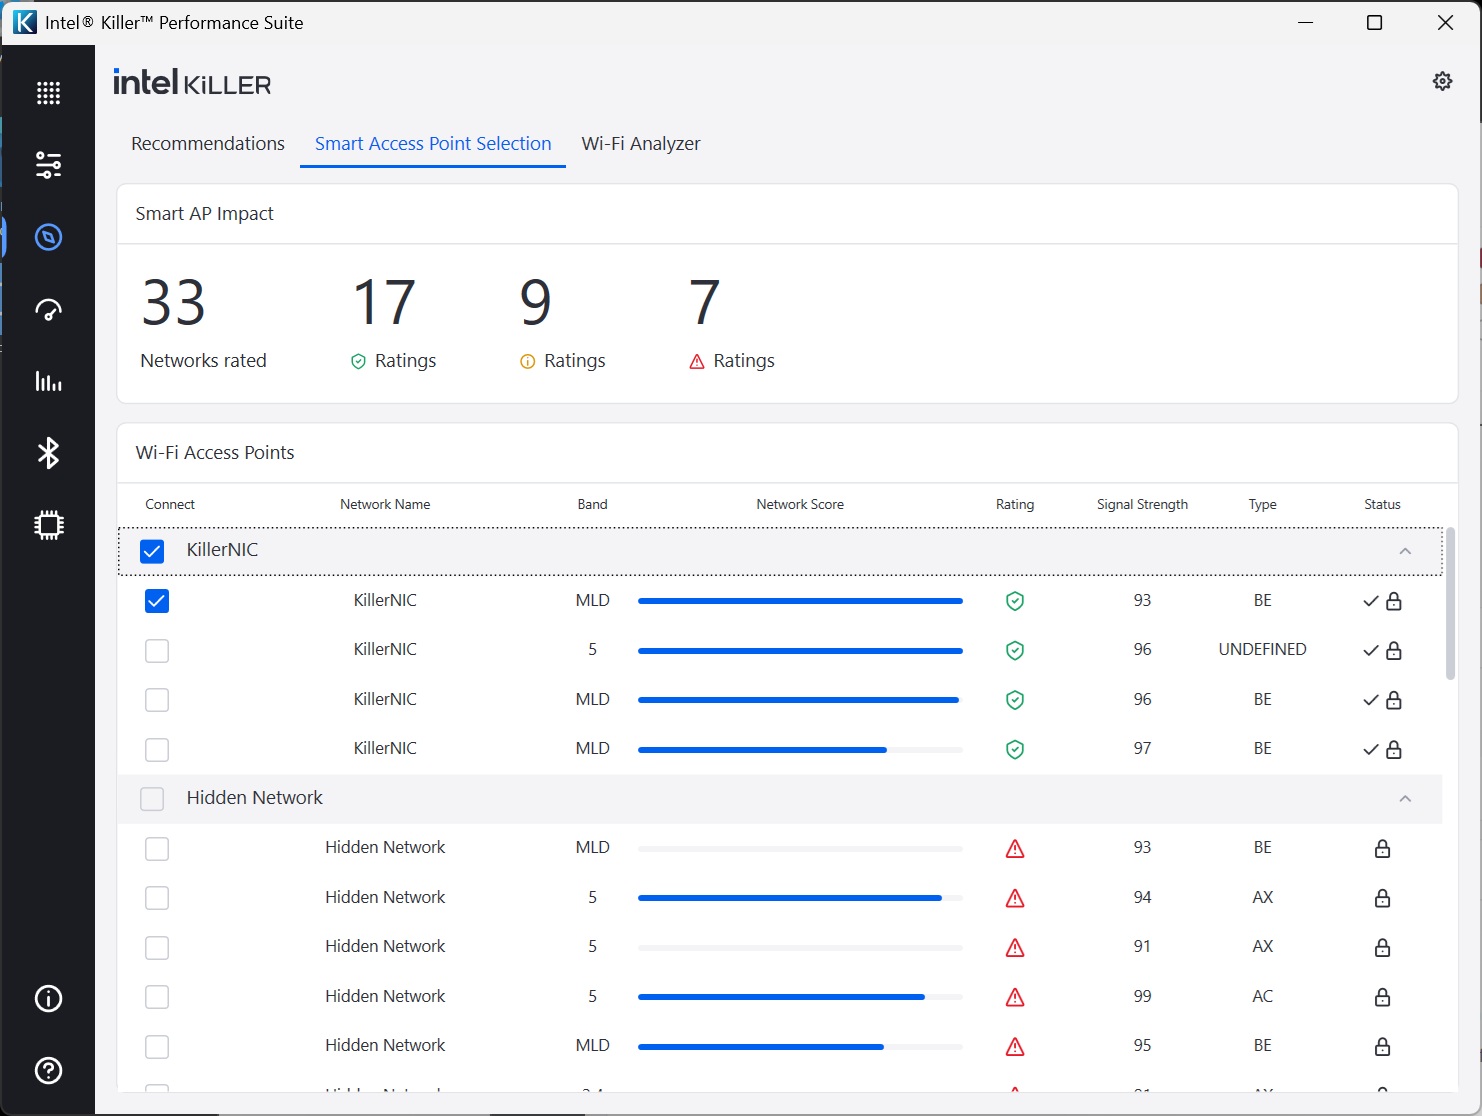Click the access points list vertical scrollbar
Viewport: 1482px width, 1116px height.
(x=1450, y=605)
